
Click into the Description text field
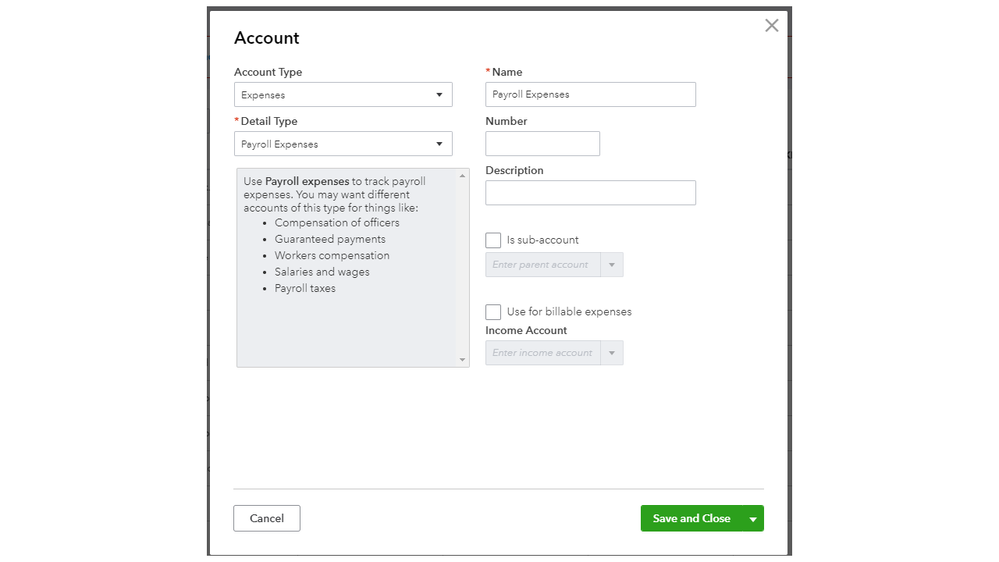[590, 193]
